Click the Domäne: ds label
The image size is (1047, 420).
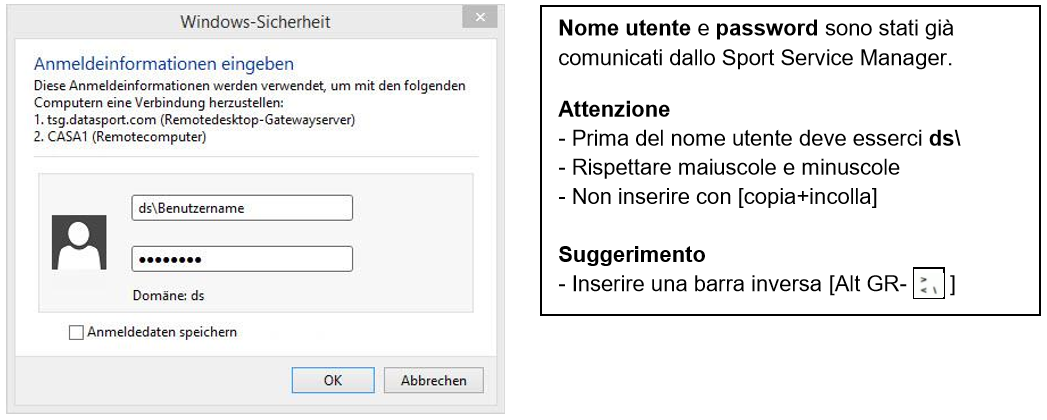168,296
